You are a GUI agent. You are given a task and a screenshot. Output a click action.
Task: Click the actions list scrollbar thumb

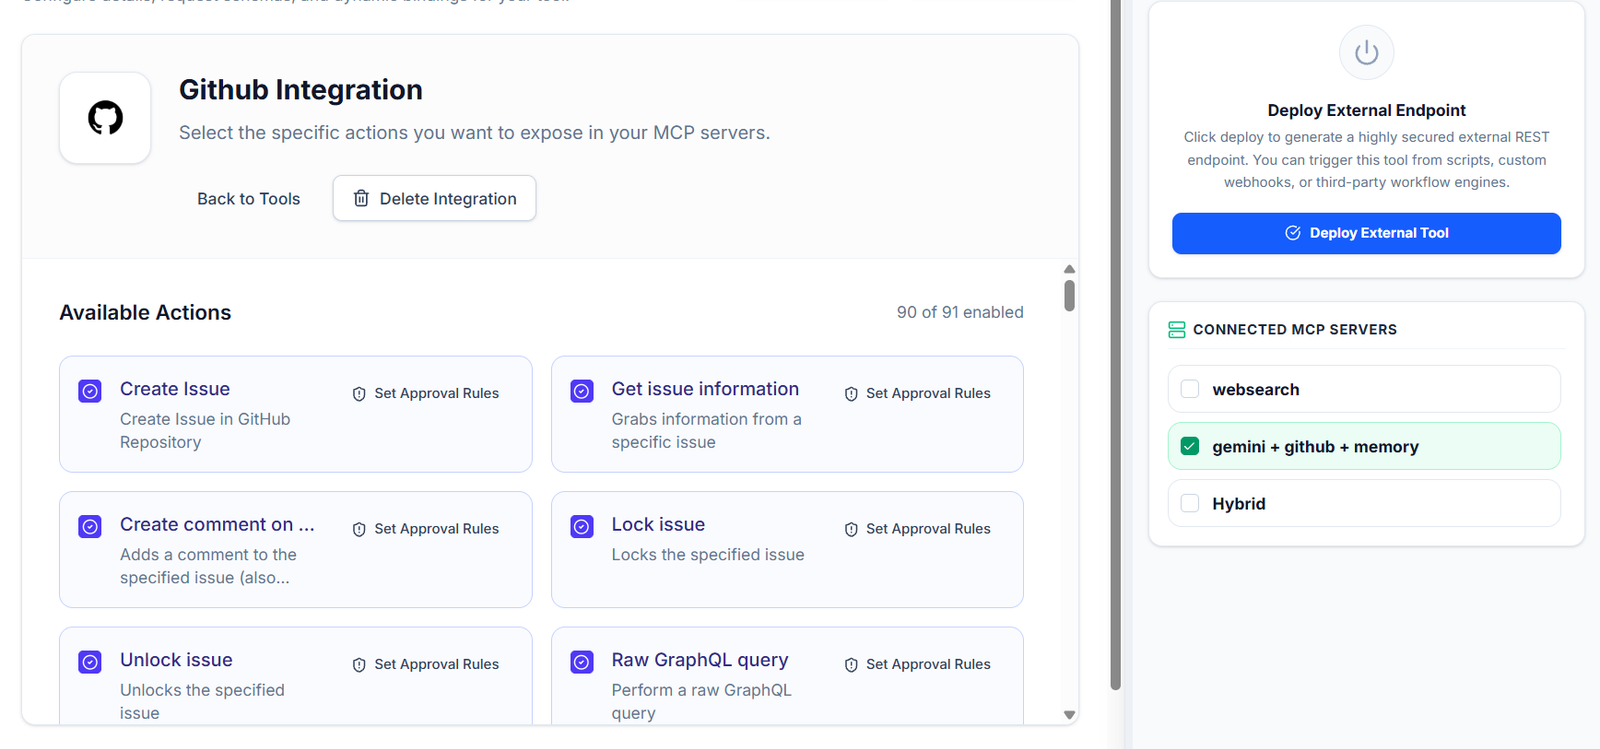1069,296
